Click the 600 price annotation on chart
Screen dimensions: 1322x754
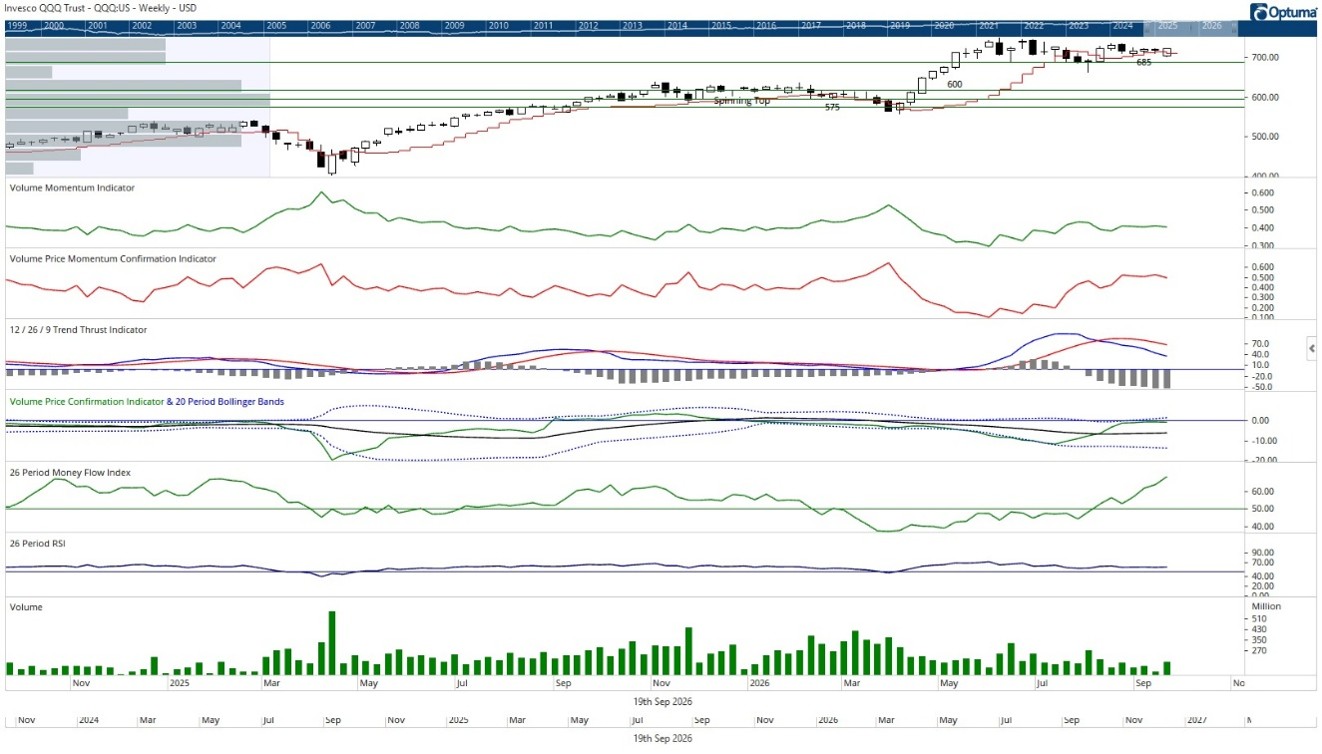[955, 85]
